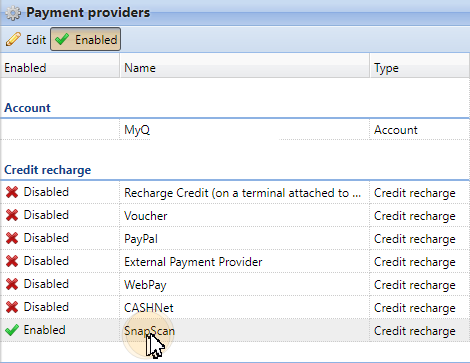Viewport: 470px width, 363px height.
Task: Click green check icon in SnapScan row
Action: [12, 330]
